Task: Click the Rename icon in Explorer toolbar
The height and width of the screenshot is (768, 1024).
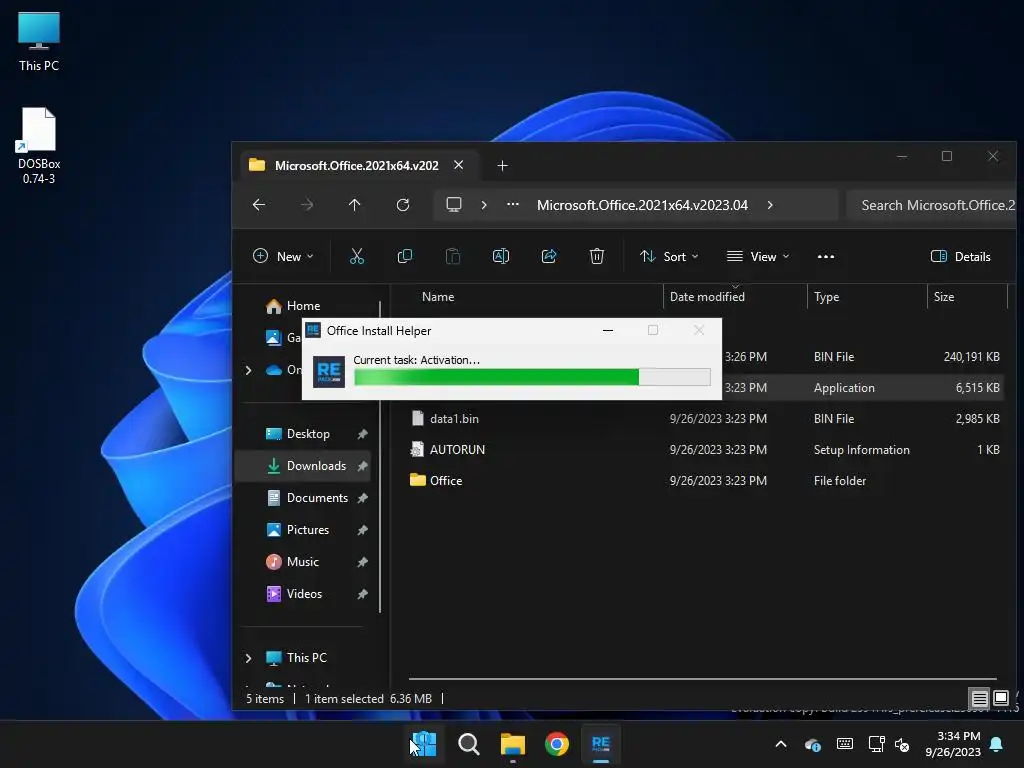Action: tap(501, 257)
